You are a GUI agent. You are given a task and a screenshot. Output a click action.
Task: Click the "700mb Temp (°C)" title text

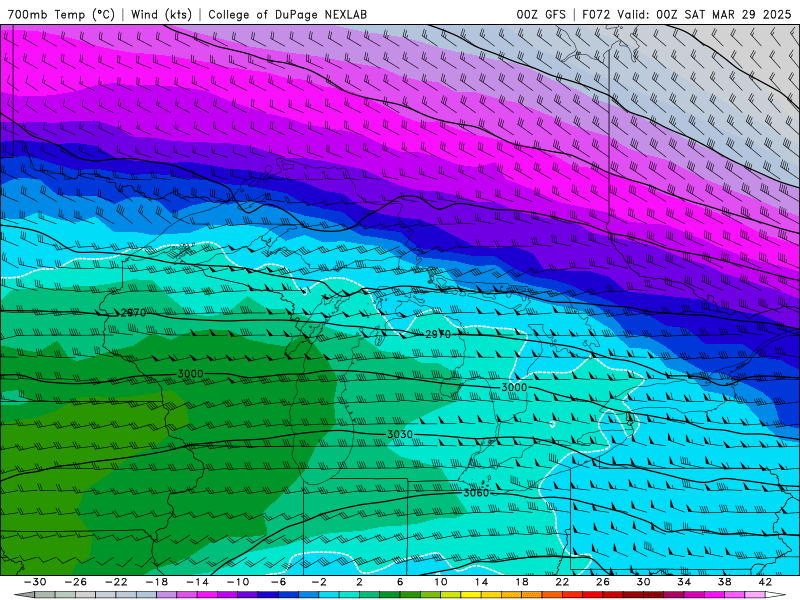point(61,14)
